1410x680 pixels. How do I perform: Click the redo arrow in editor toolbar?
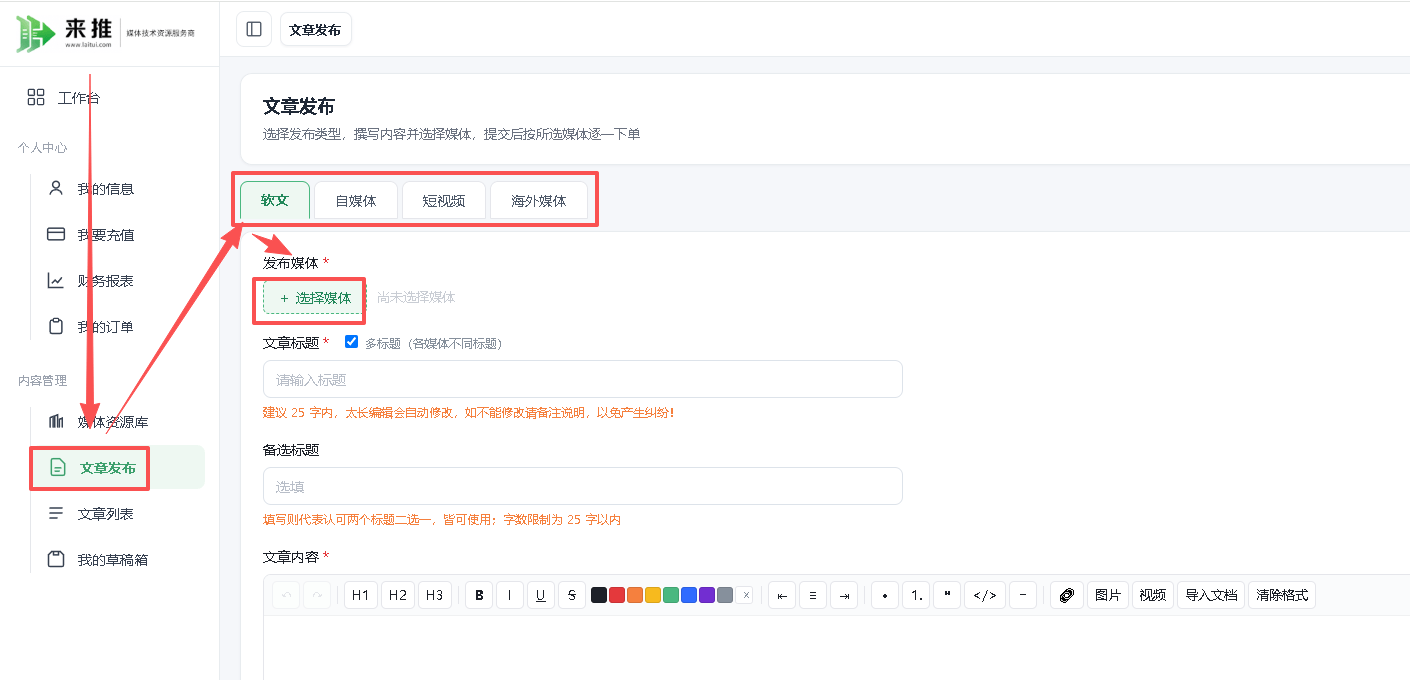tap(317, 595)
